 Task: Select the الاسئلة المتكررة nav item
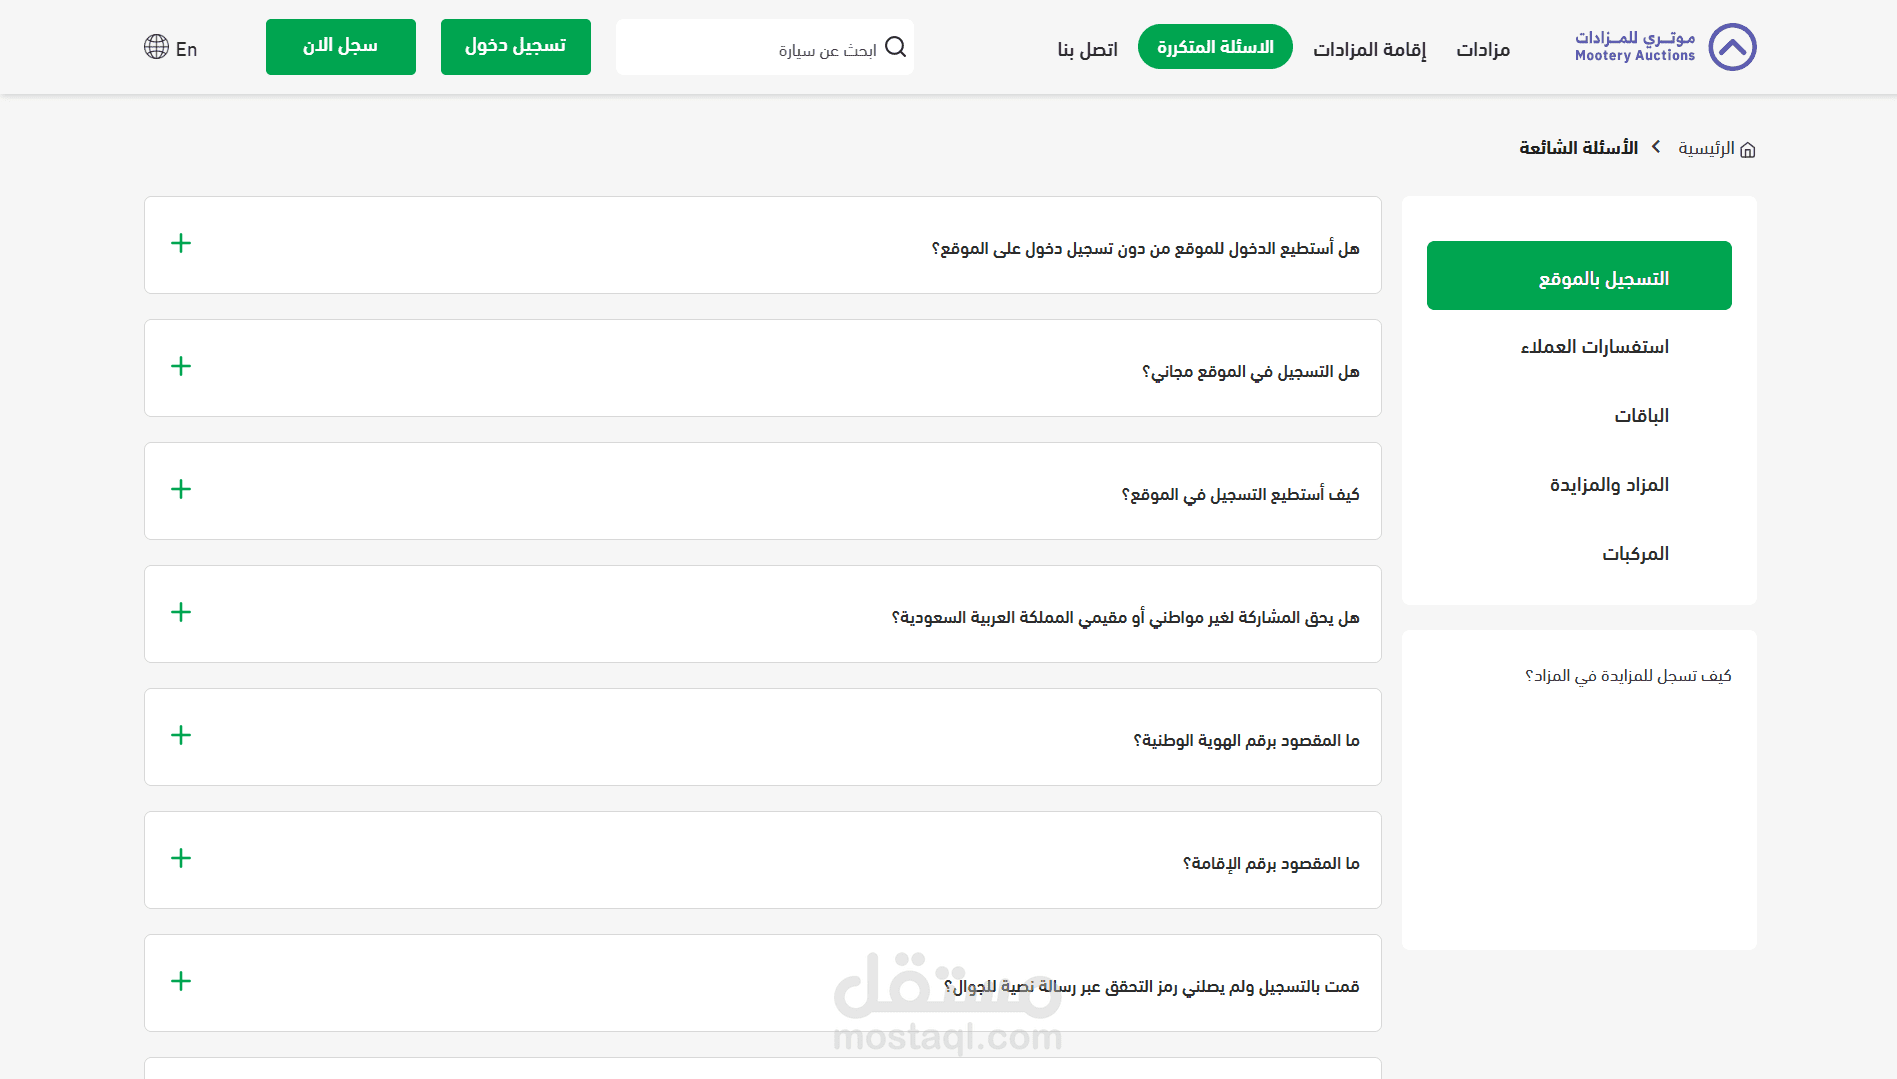(x=1215, y=47)
